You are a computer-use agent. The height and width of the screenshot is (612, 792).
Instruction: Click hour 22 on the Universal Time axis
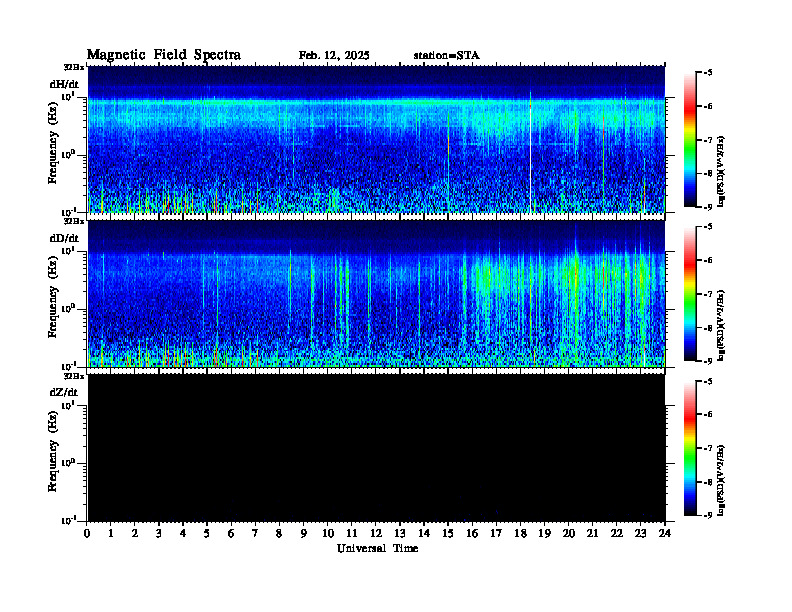617,534
